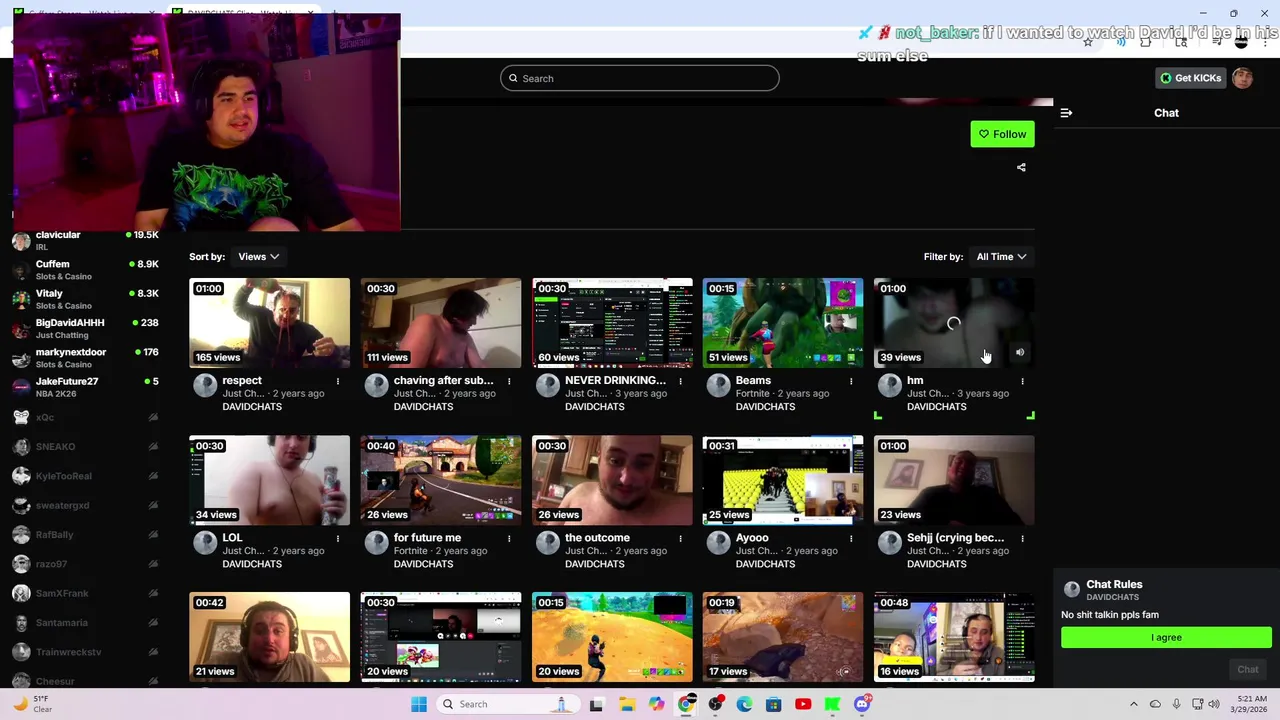
Task: Open DAVIDCHATS link under 'the outcome' clip
Action: click(594, 564)
